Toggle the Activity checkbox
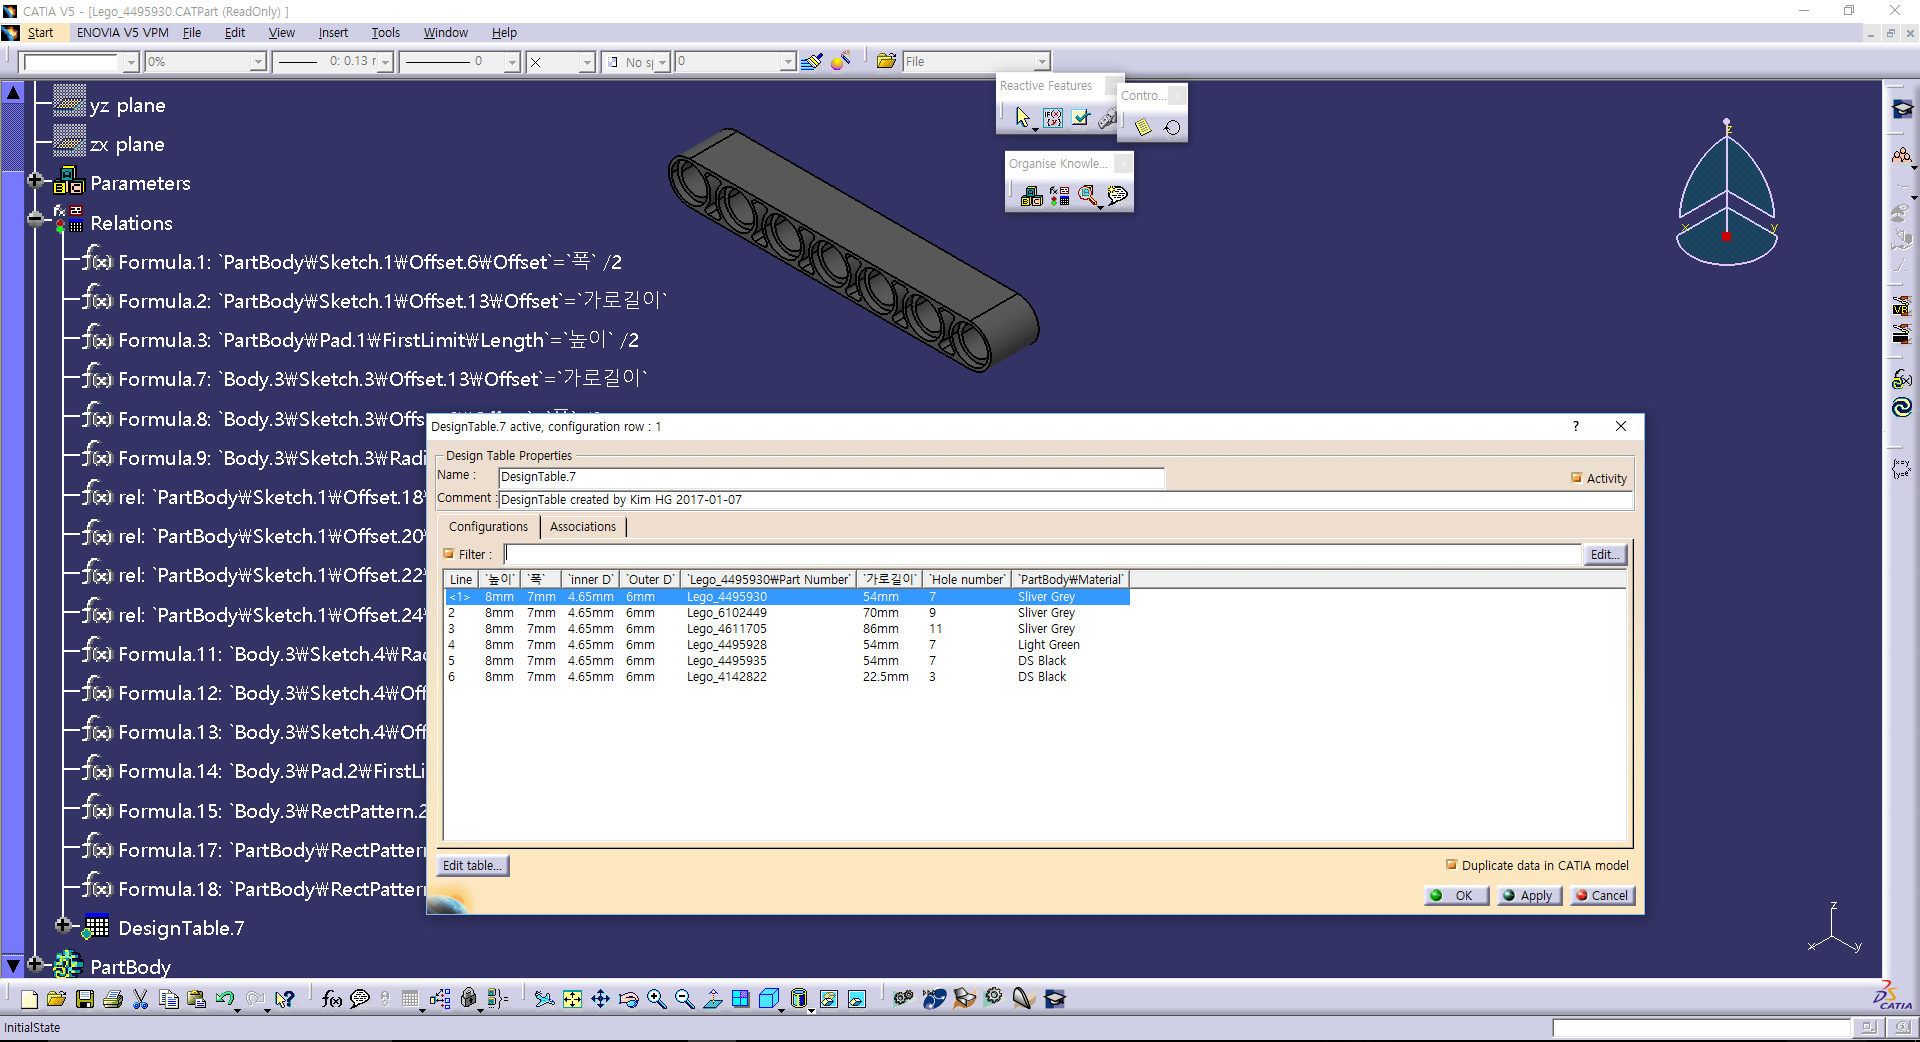Screen dimensions: 1920x1042 tap(1576, 478)
